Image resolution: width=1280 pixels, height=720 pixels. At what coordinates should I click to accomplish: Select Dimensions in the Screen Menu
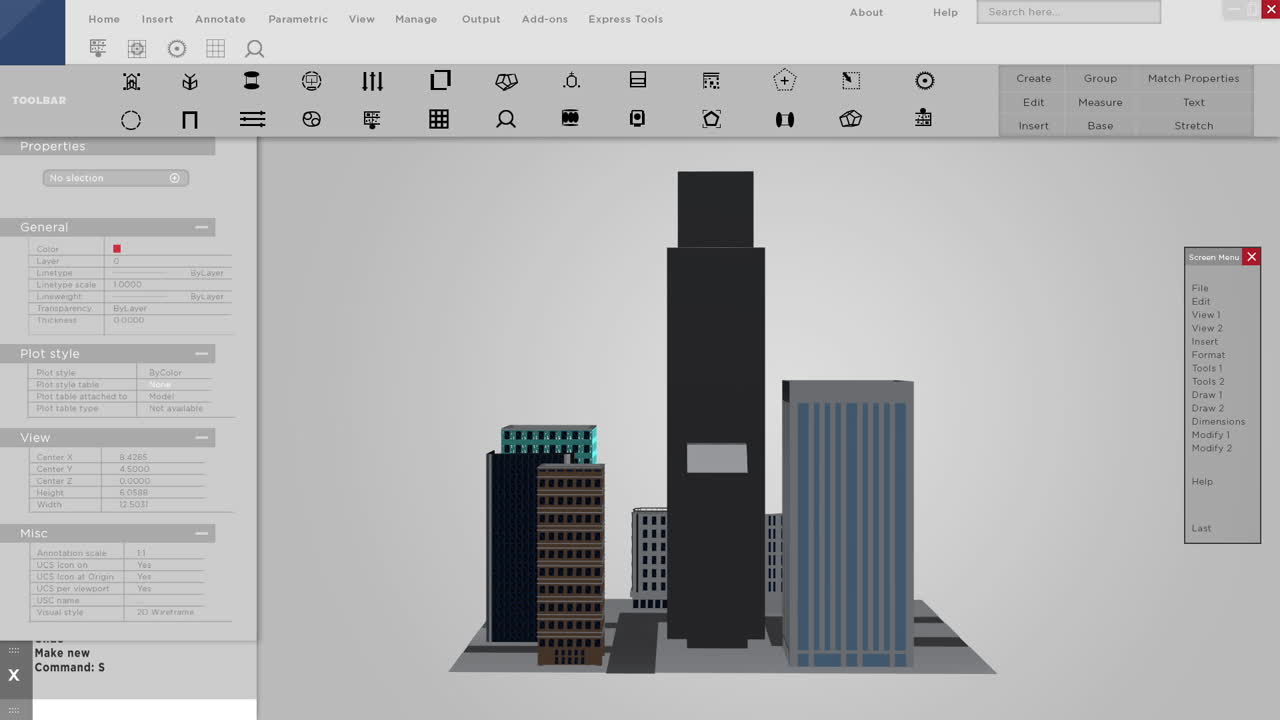(1218, 422)
